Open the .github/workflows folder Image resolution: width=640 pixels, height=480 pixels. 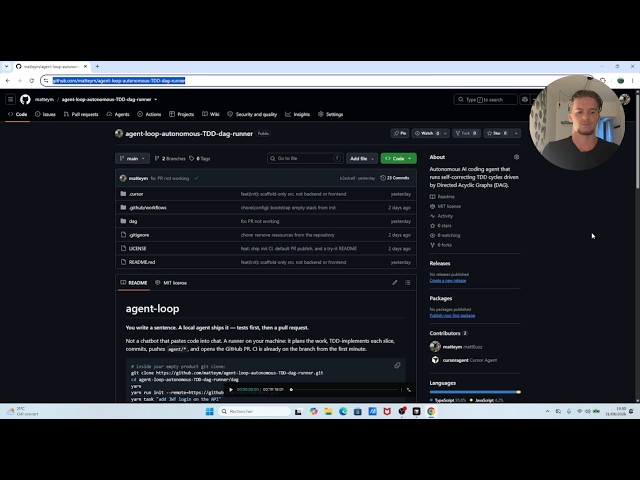pos(147,207)
